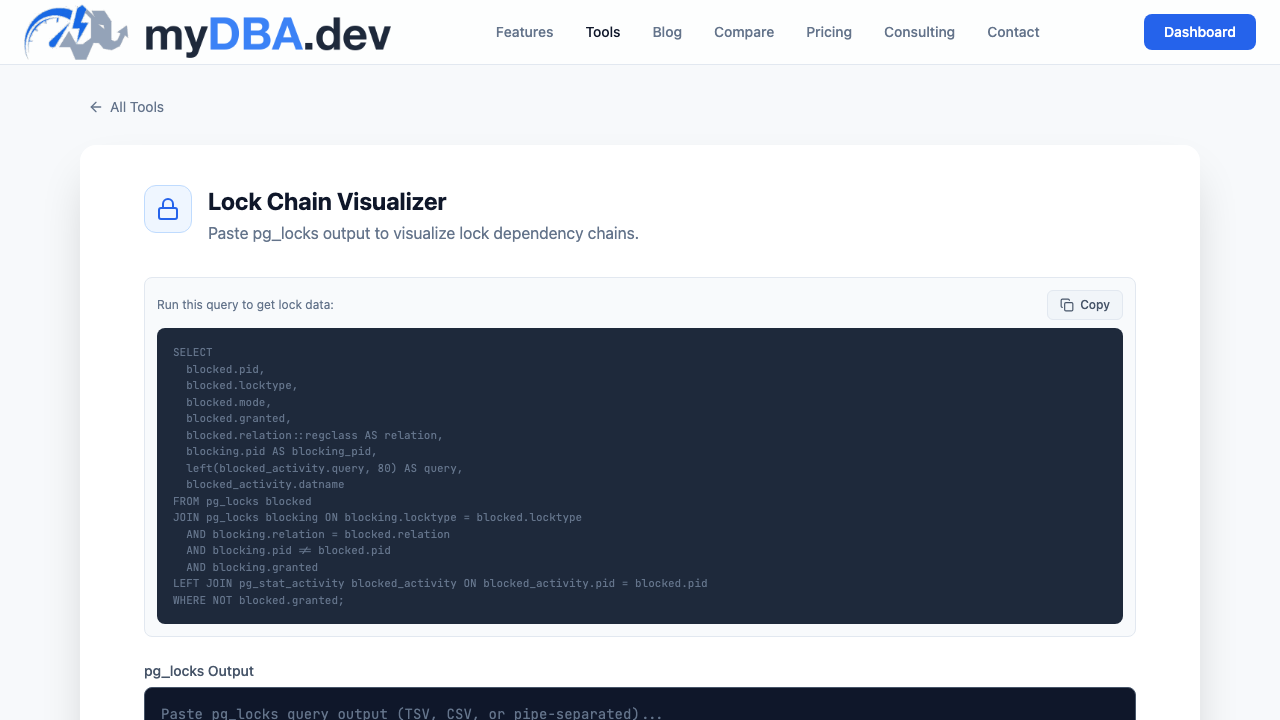Open the Consulting navigation link
The width and height of the screenshot is (1280, 720).
click(919, 32)
